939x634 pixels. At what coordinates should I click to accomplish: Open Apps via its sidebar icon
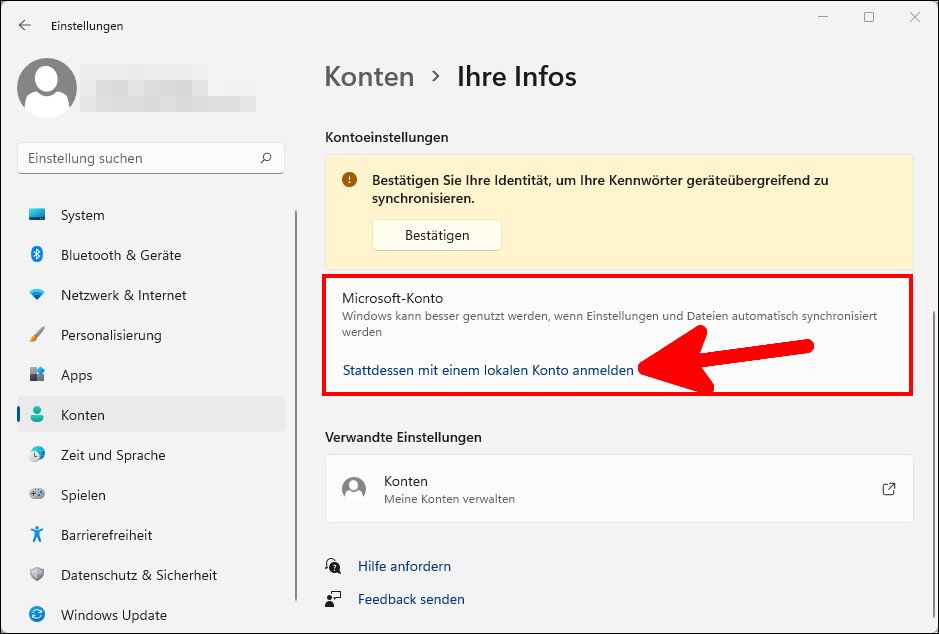click(x=37, y=375)
